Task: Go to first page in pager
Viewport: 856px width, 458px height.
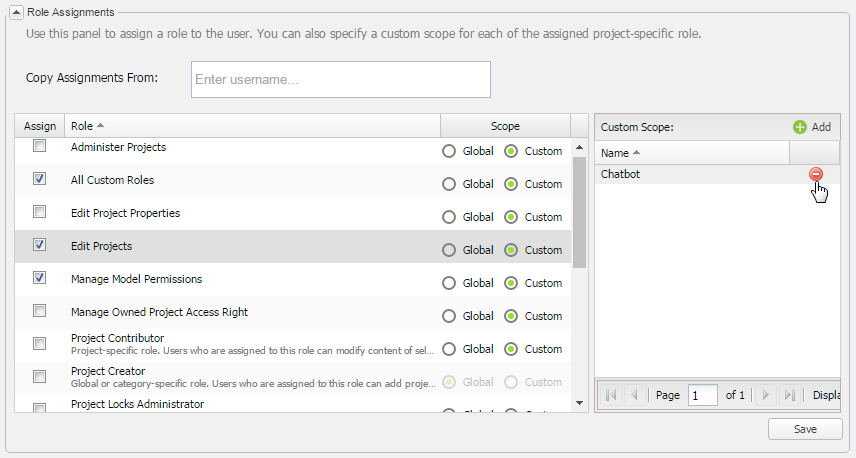Action: click(611, 395)
